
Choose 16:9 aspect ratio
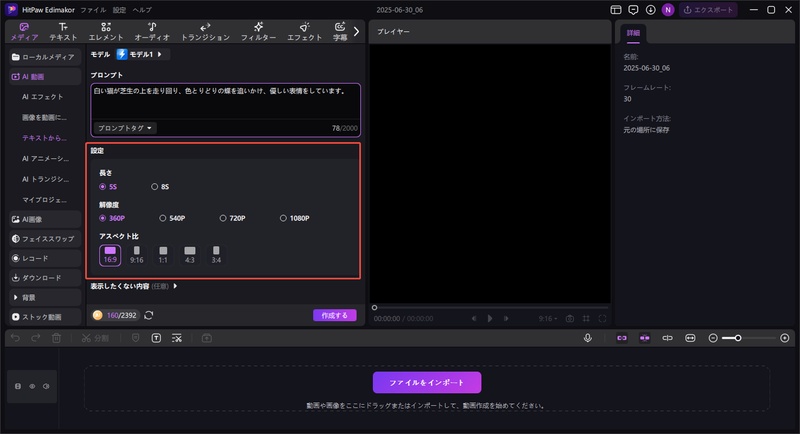110,255
